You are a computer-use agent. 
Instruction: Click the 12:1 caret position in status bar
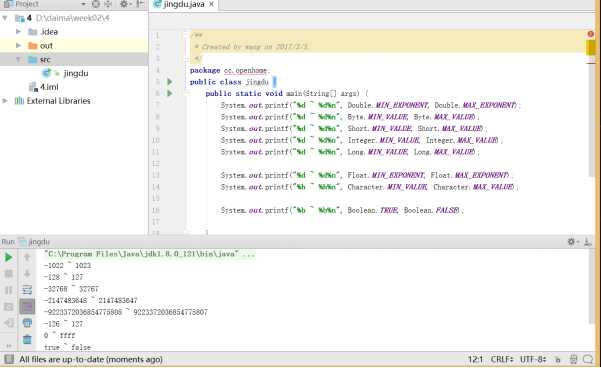(475, 360)
